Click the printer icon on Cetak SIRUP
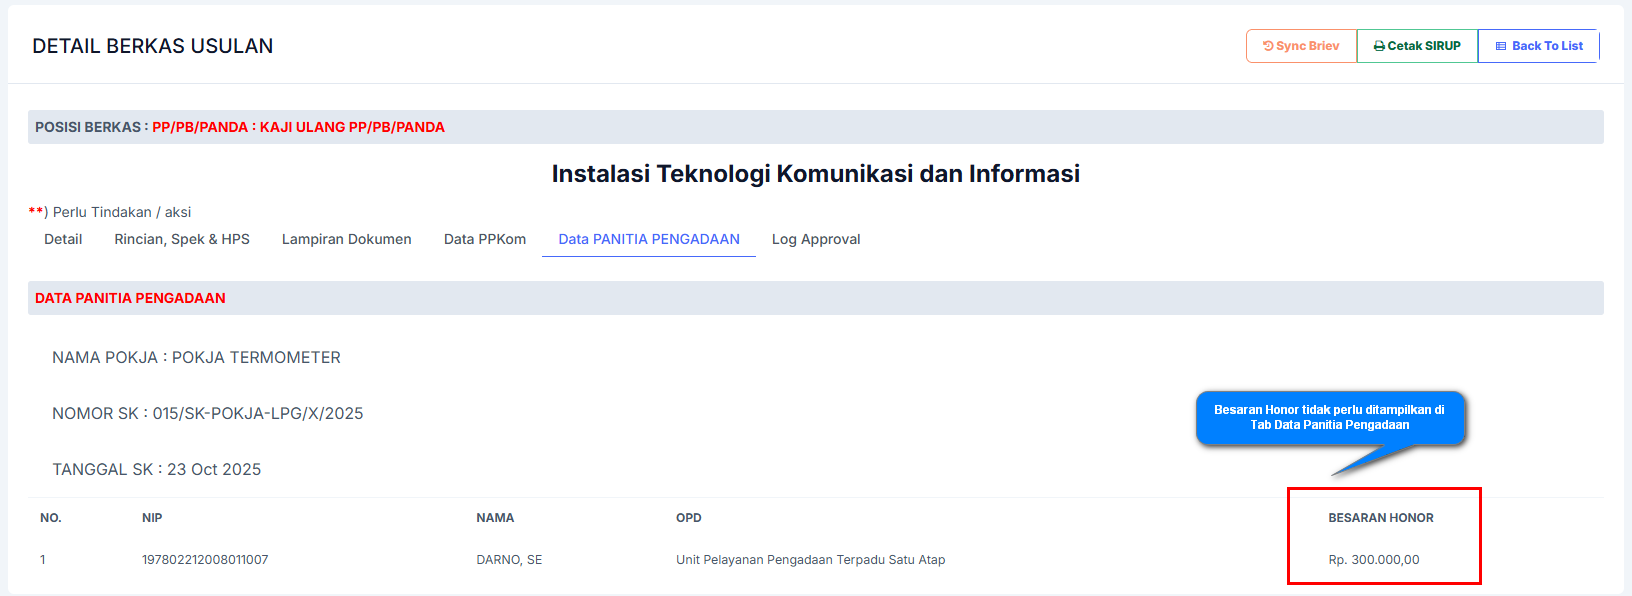 tap(1379, 46)
